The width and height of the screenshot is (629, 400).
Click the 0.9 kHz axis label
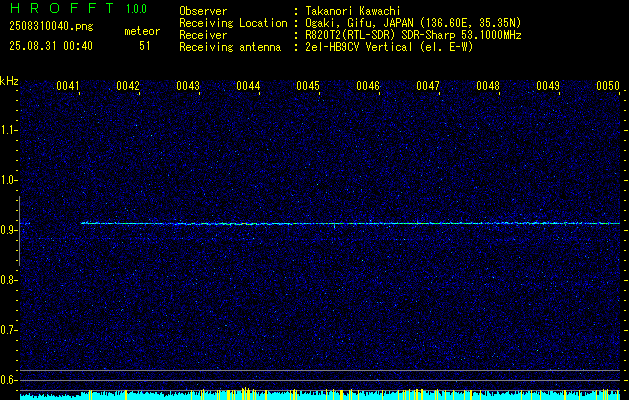click(8, 230)
